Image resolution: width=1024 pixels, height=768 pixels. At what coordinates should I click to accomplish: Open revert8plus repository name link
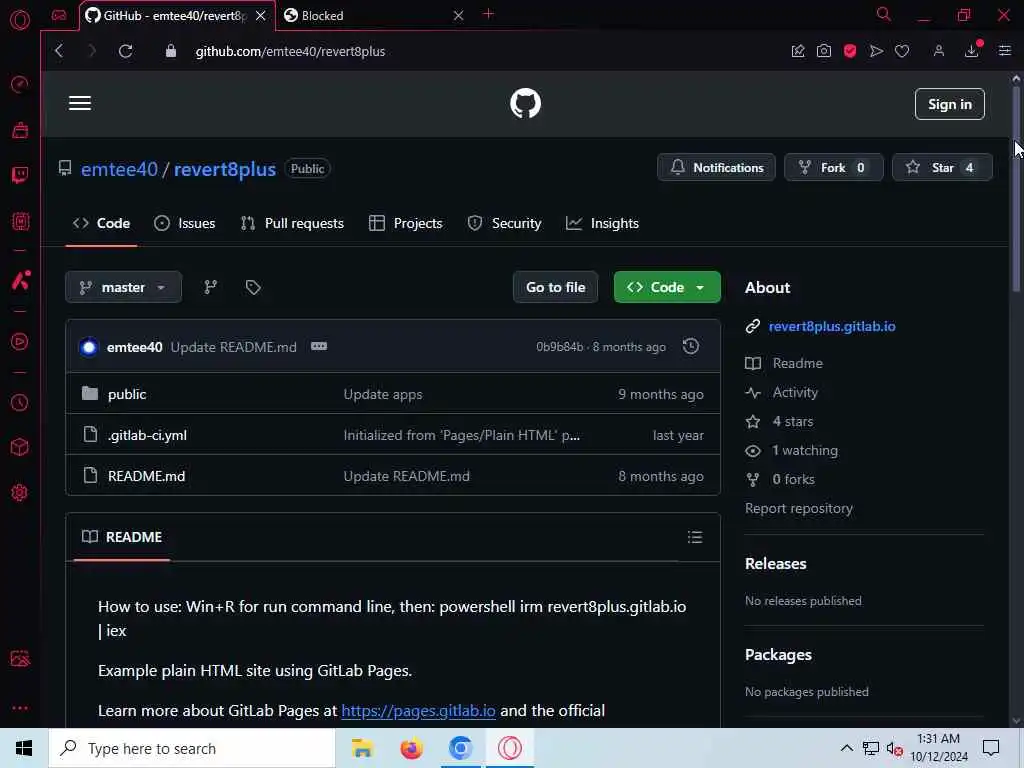[x=225, y=169]
